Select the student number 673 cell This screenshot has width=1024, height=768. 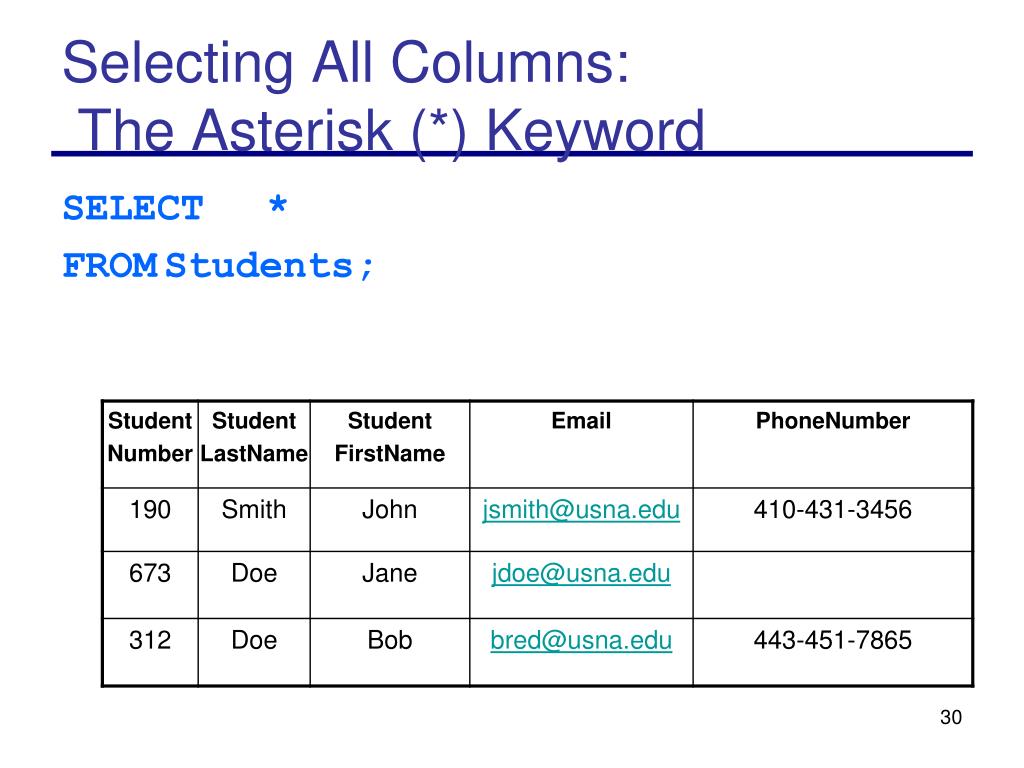[150, 584]
